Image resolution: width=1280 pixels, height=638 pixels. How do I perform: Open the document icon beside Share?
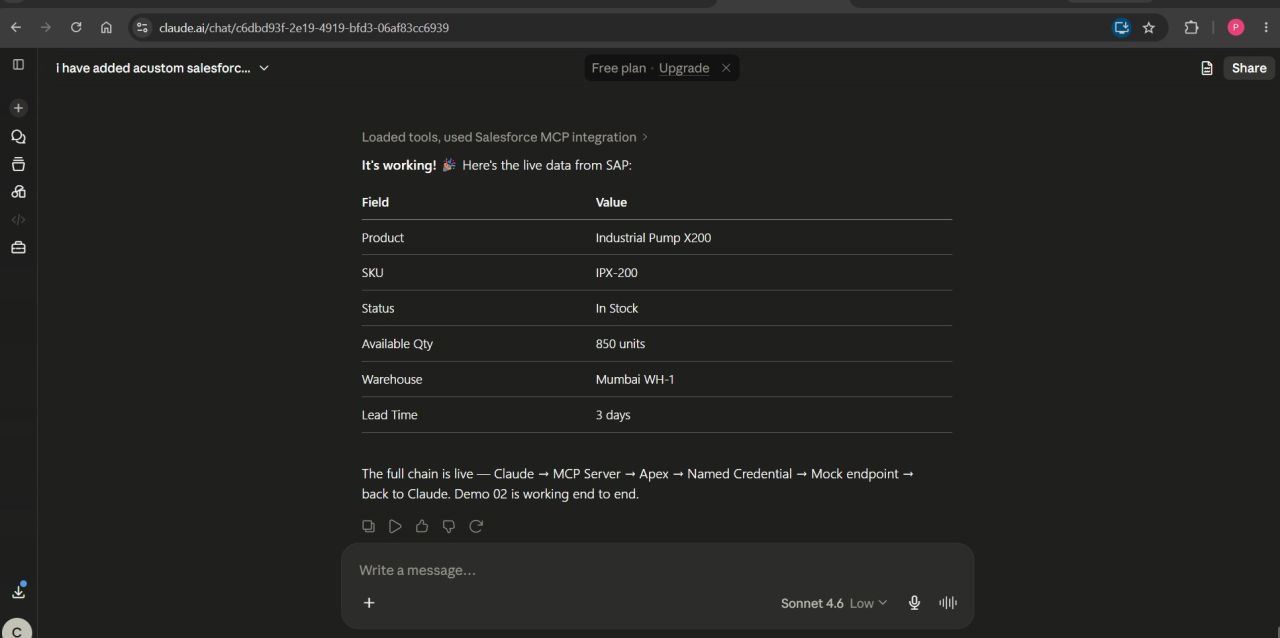(x=1207, y=68)
